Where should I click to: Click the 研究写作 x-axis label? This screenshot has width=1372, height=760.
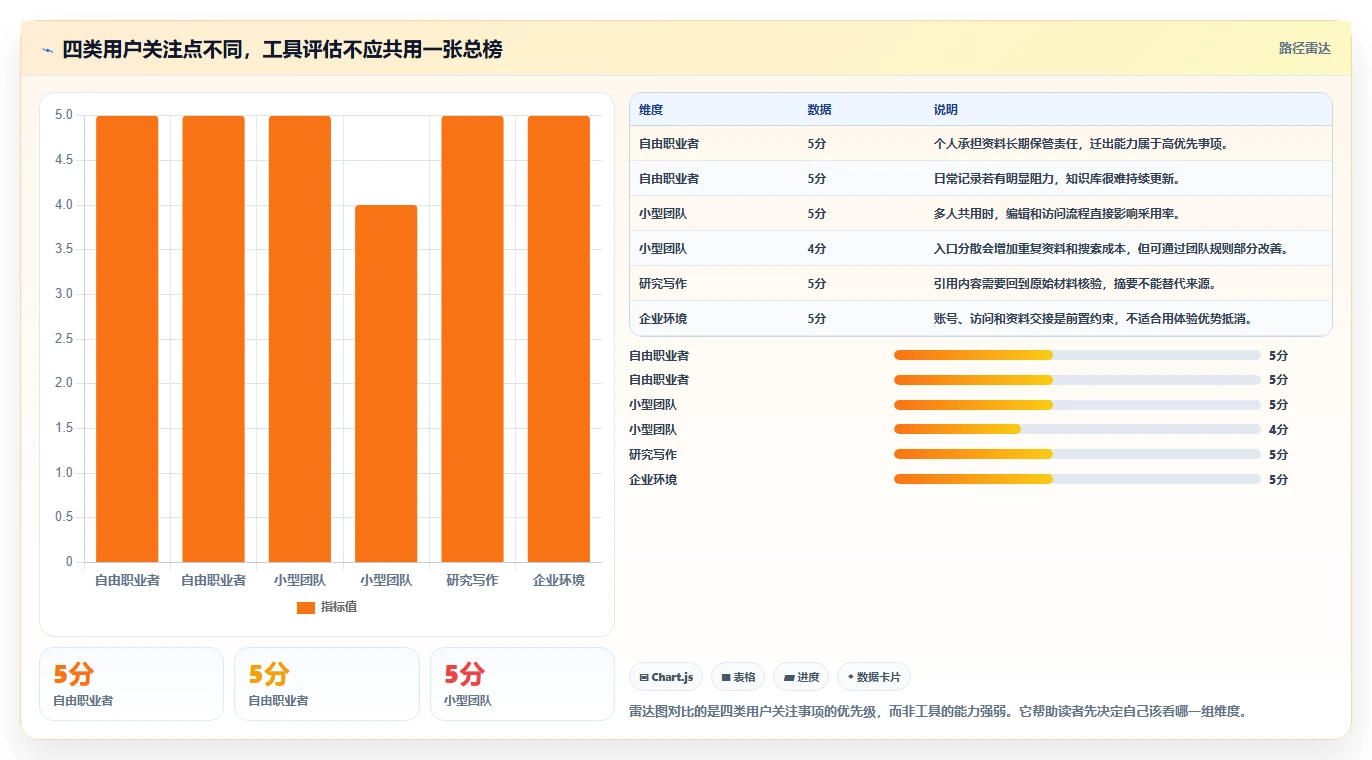point(472,580)
